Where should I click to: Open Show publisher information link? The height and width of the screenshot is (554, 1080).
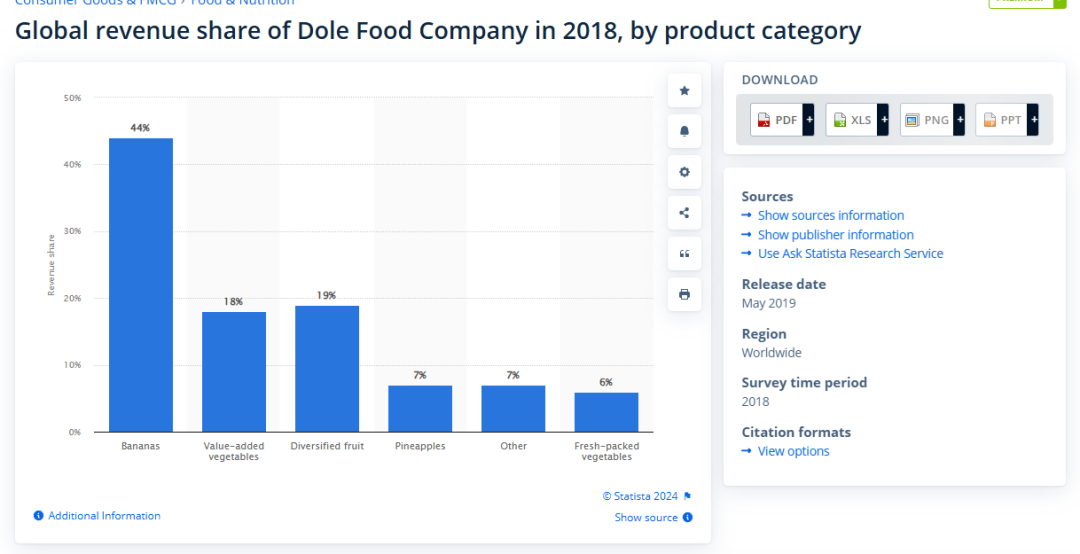[835, 235]
